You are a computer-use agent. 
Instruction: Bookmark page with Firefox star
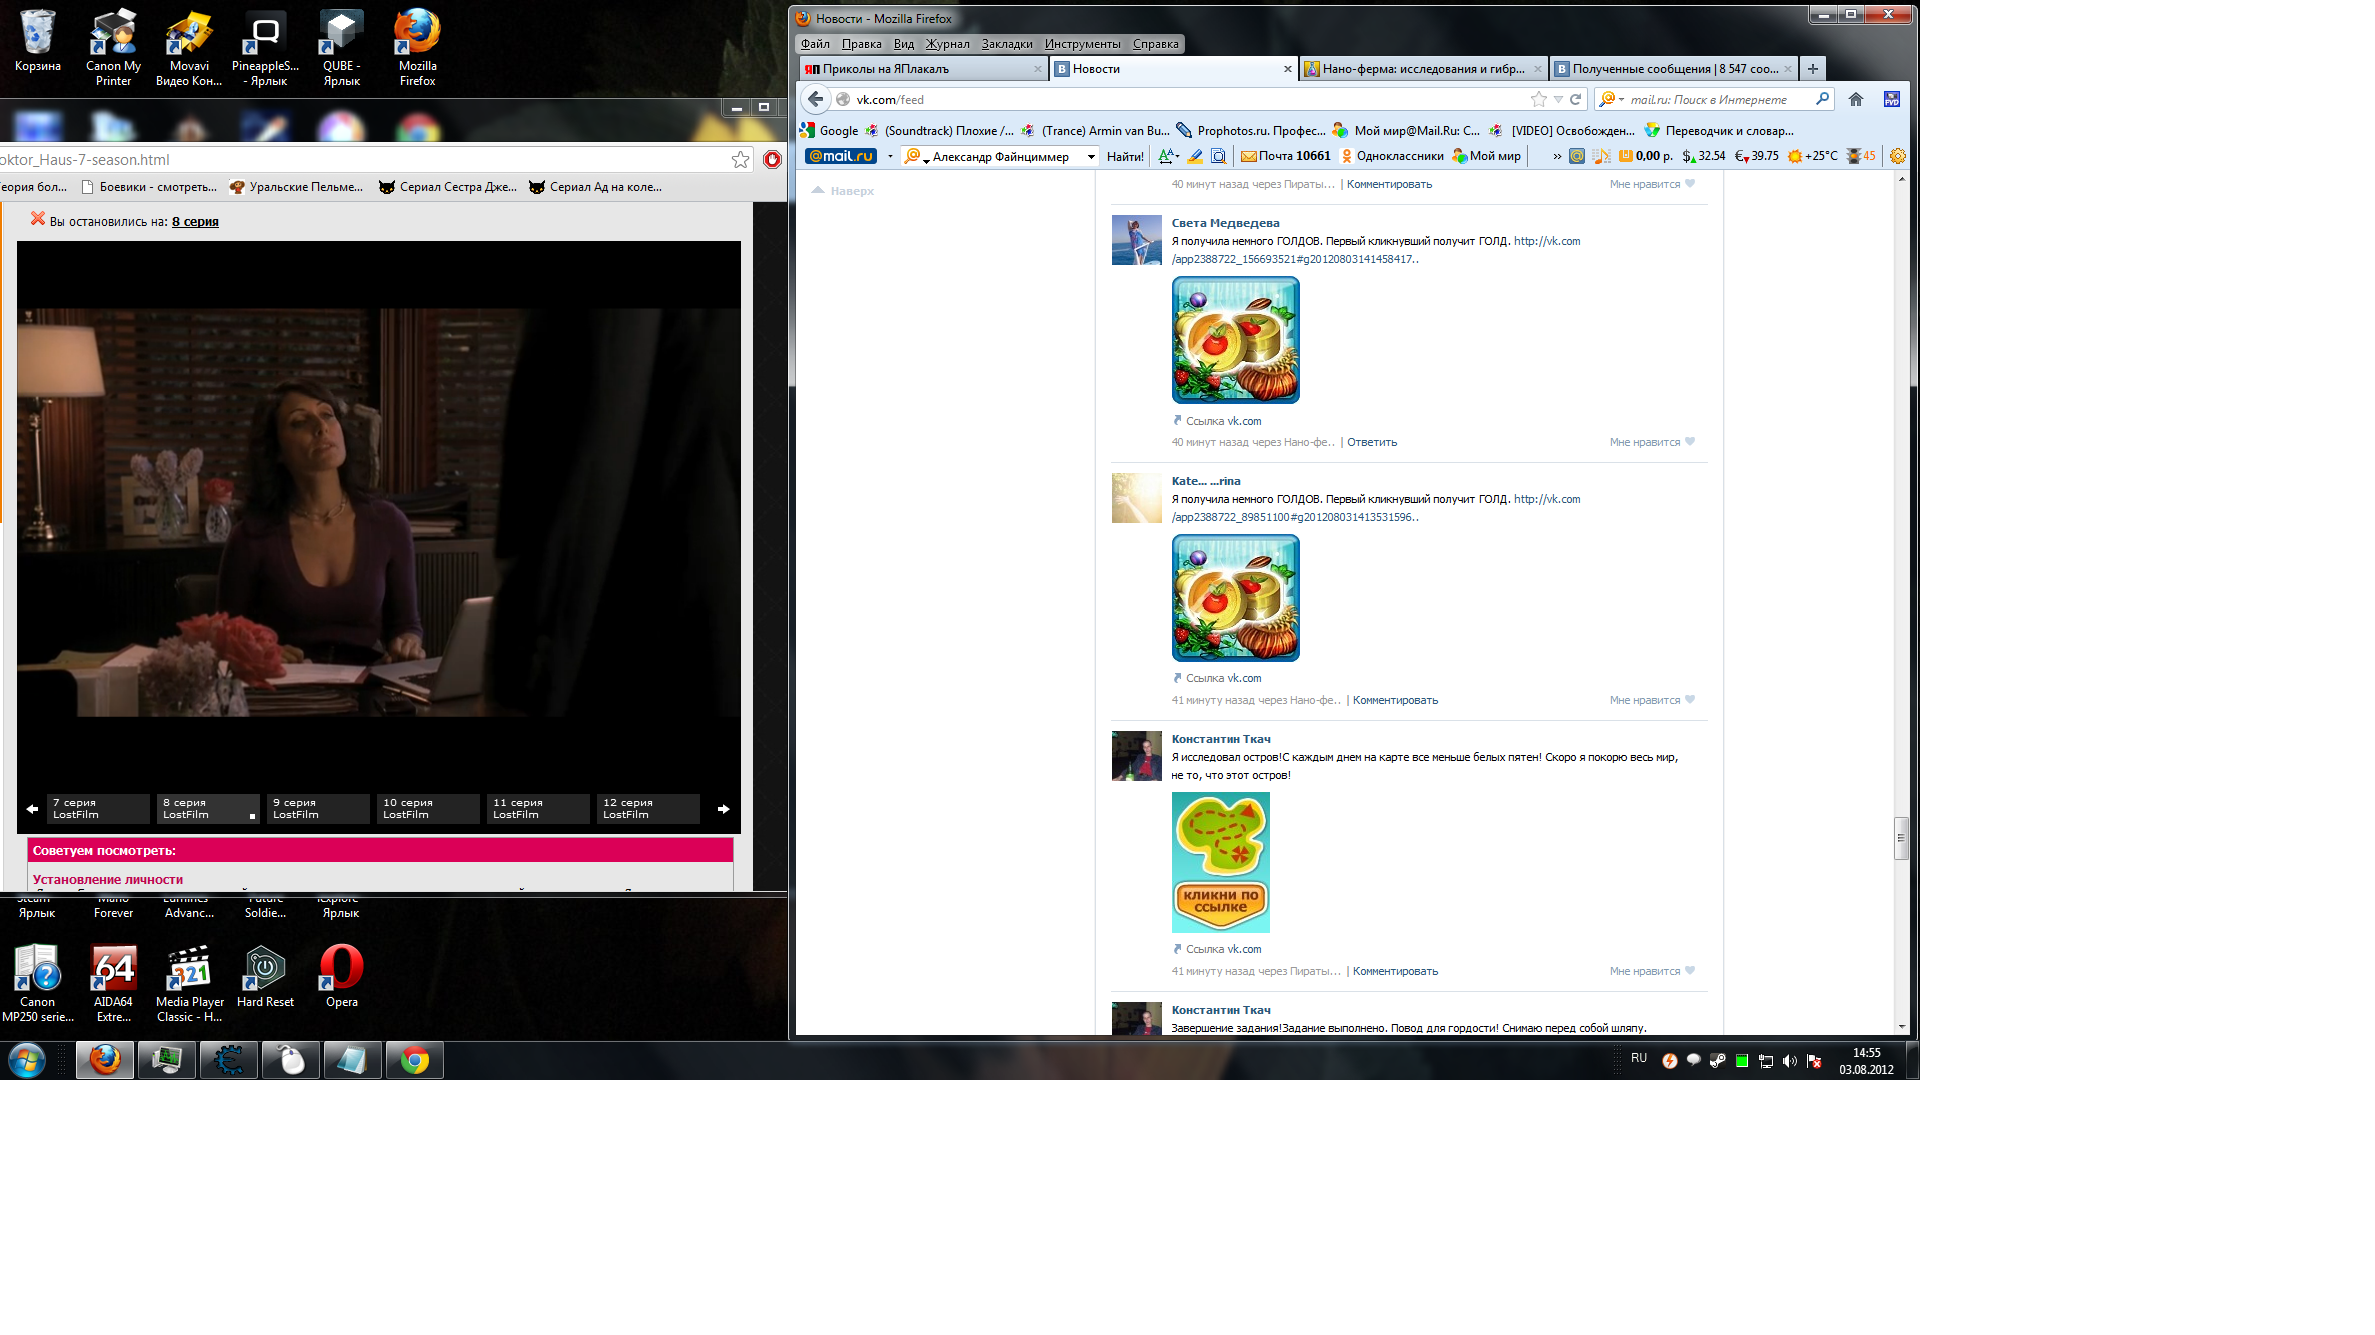click(x=1539, y=99)
